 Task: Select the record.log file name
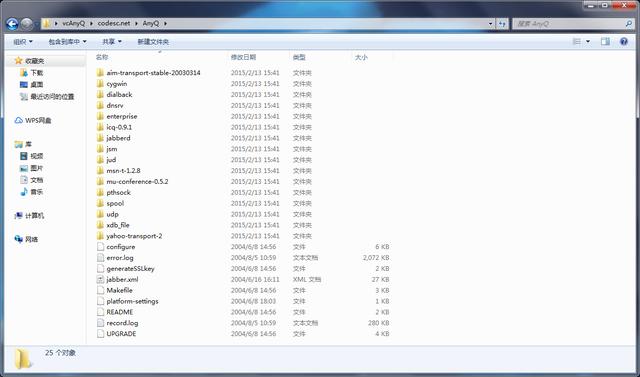pos(122,323)
